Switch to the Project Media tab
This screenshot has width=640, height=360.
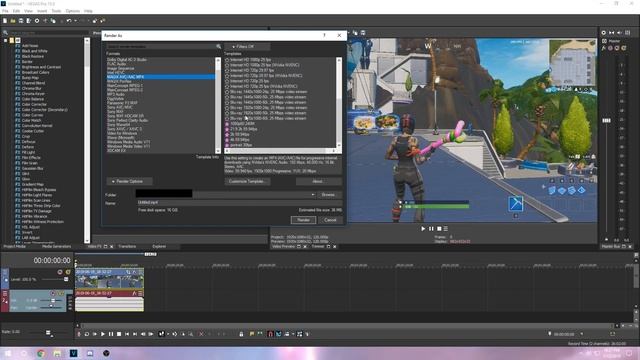[15, 247]
